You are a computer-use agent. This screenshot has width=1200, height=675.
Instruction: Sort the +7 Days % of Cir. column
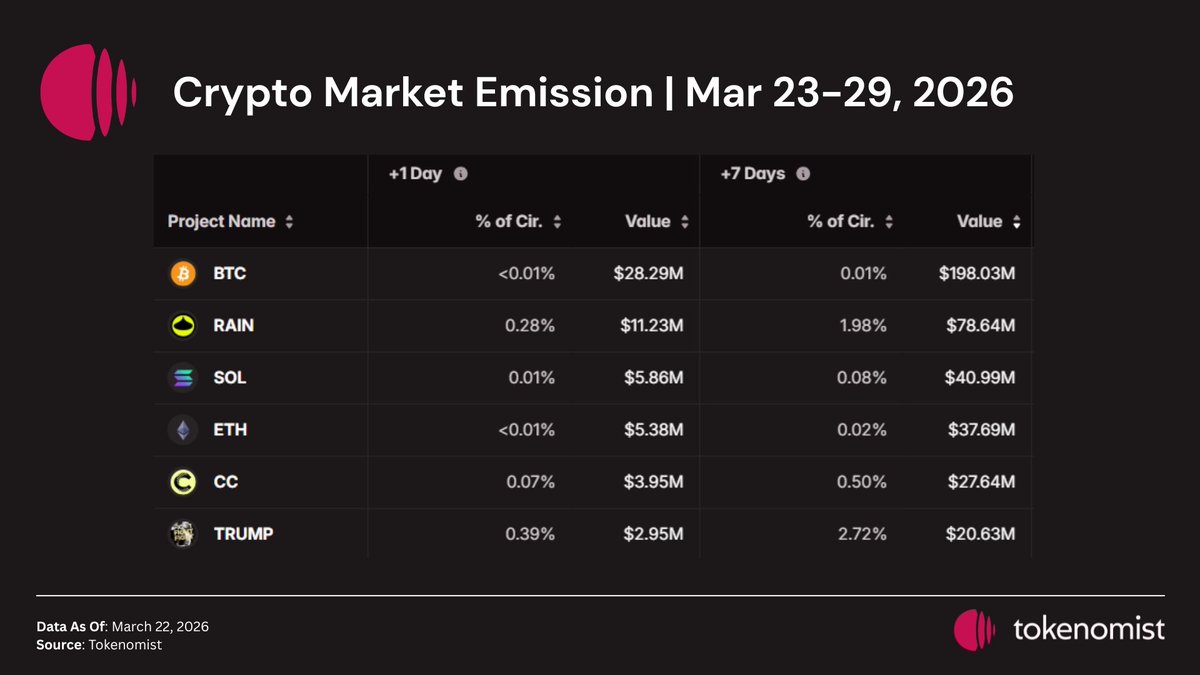[889, 222]
